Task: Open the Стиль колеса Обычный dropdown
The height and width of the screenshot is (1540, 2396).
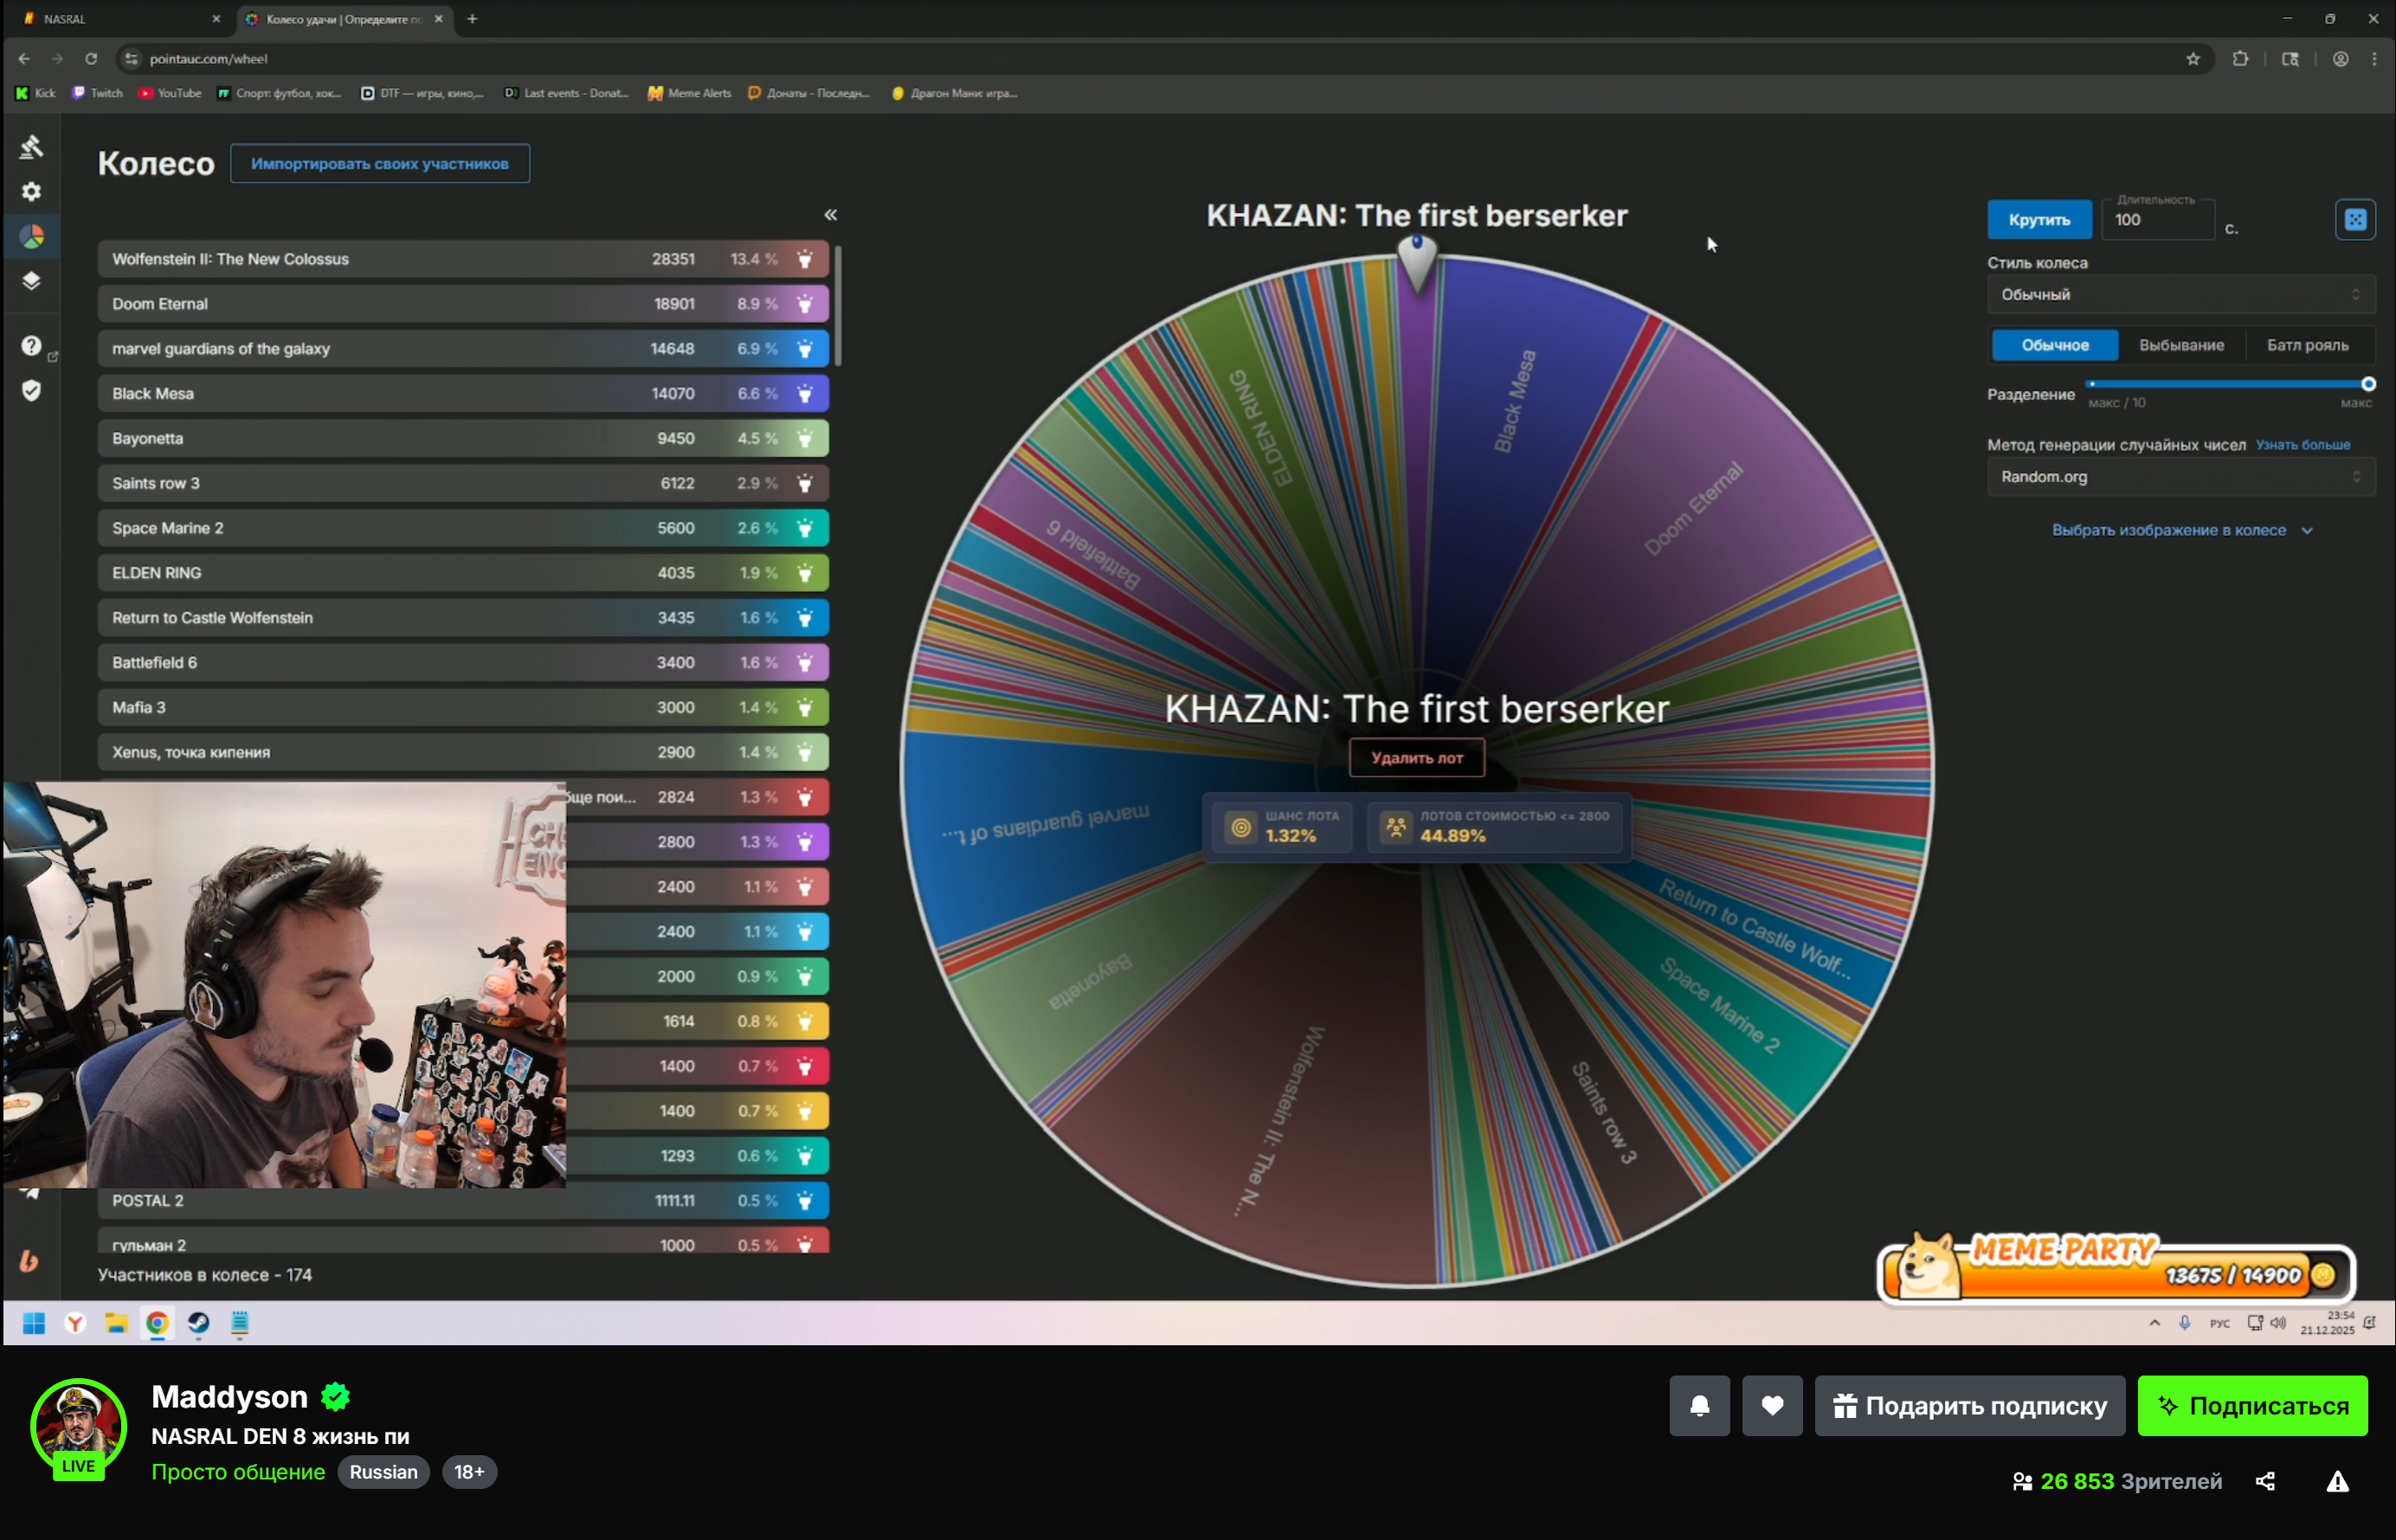Action: coord(2179,295)
